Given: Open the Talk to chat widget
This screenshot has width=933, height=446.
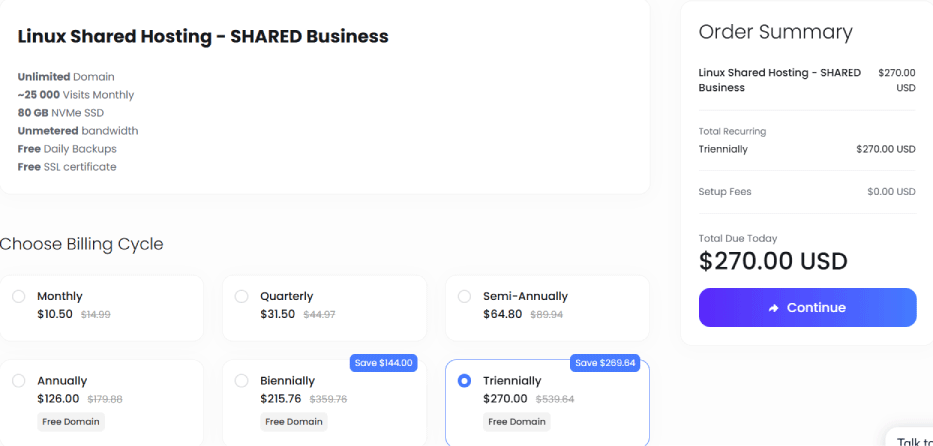Looking at the screenshot, I should 913,441.
